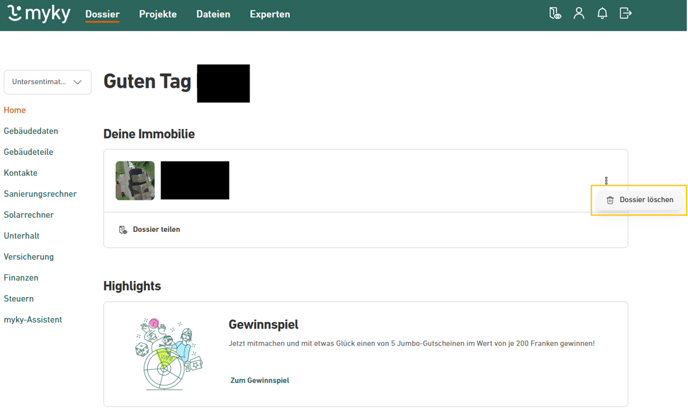Open the dossier share icon in header

pyautogui.click(x=555, y=14)
